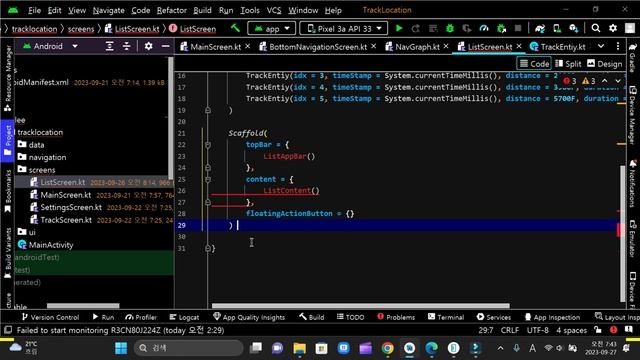Open the Build menu
This screenshot has height=360, width=640.
tap(202, 10)
